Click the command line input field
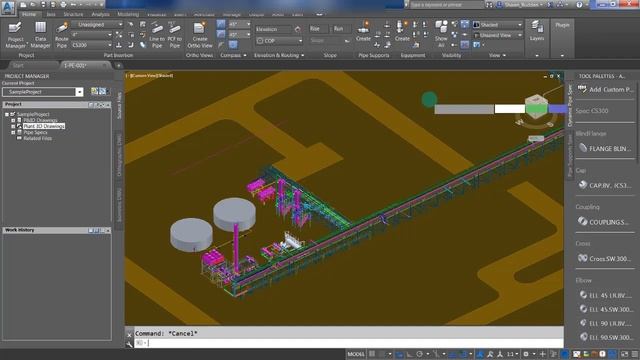 349,343
